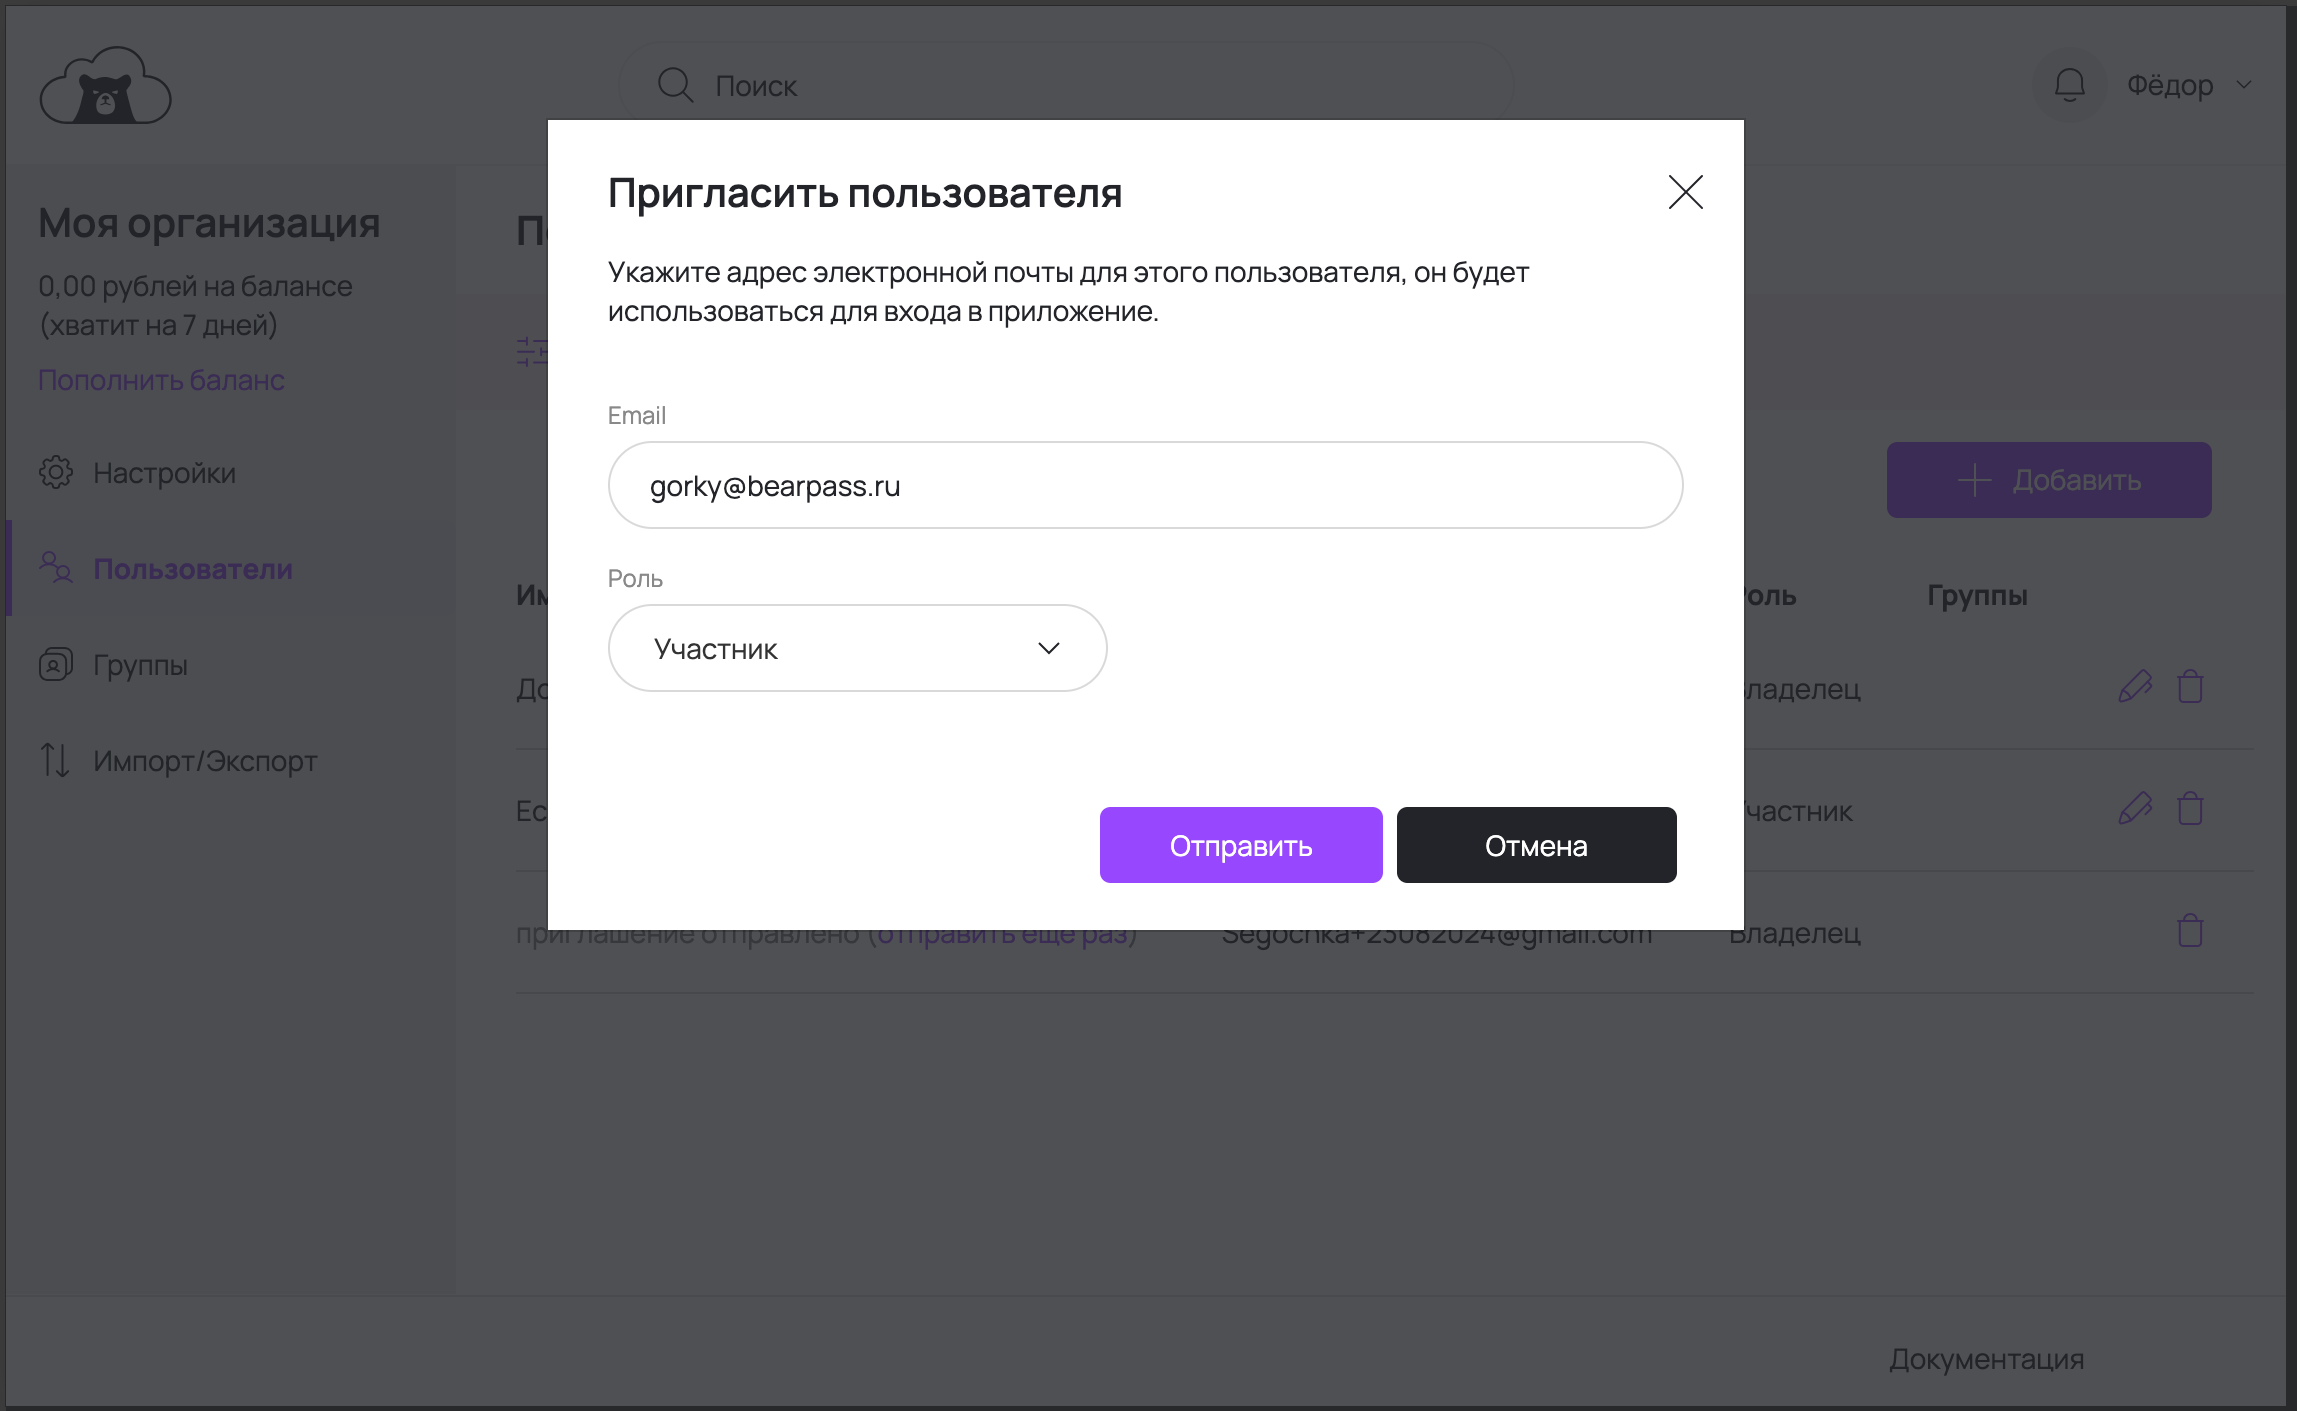The height and width of the screenshot is (1411, 2297).
Task: Open the notifications bell
Action: click(x=2069, y=85)
